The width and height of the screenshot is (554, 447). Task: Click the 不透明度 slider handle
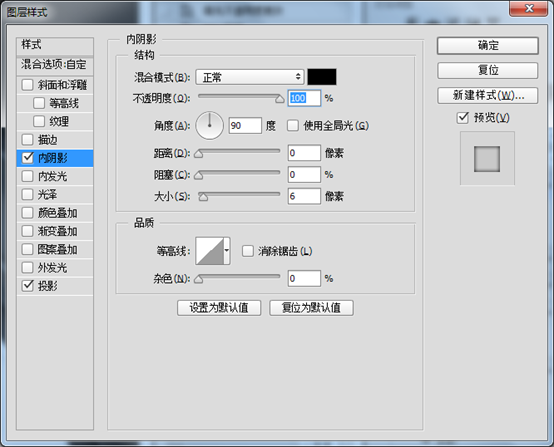click(279, 99)
